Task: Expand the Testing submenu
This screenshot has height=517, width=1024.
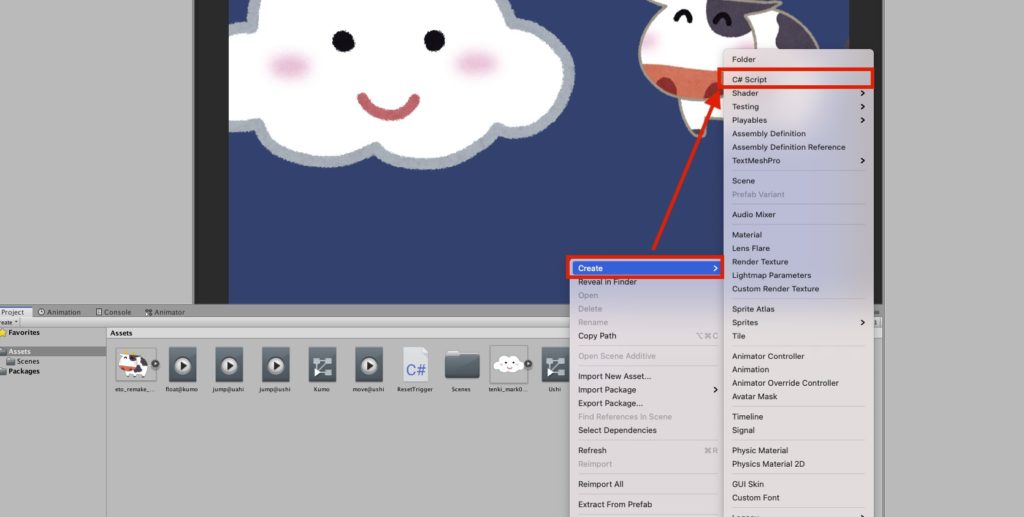Action: tap(798, 106)
